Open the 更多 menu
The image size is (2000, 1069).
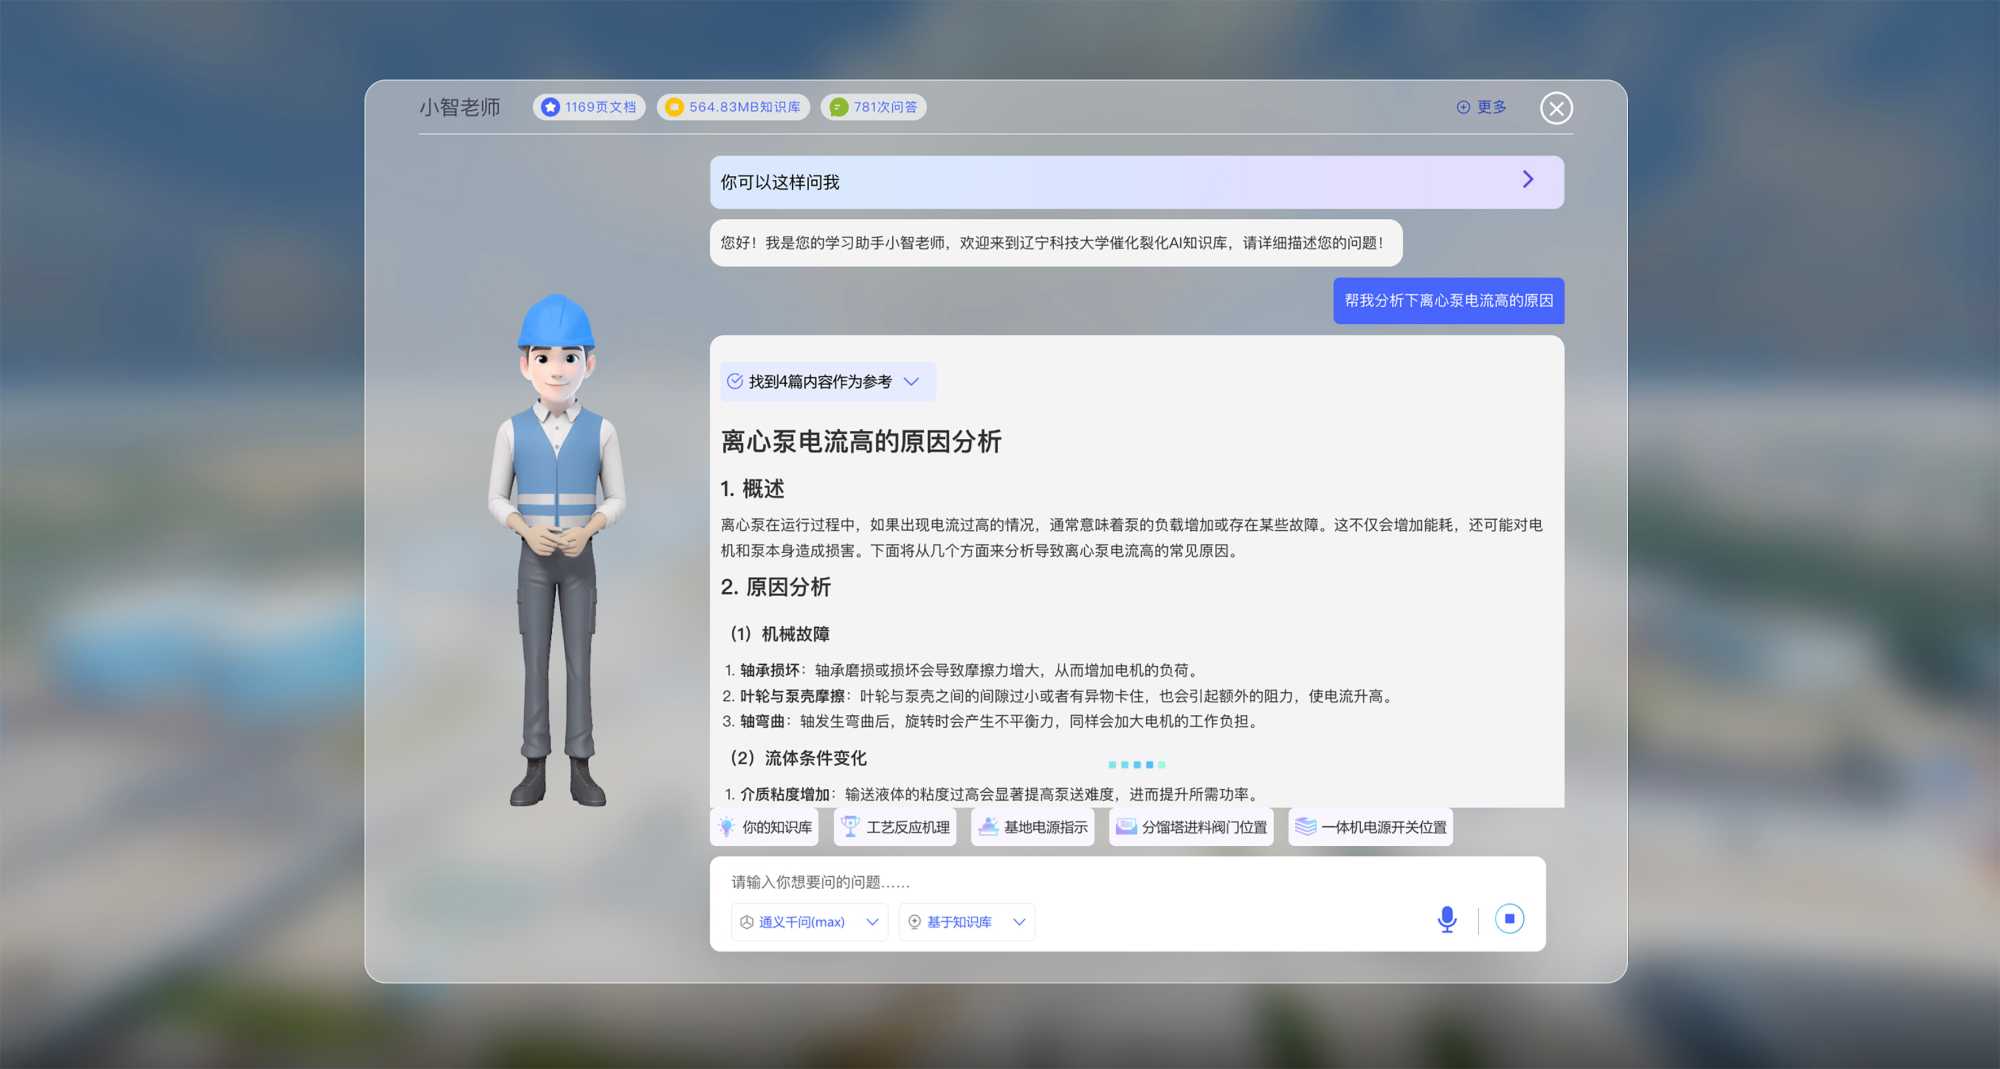pos(1481,107)
